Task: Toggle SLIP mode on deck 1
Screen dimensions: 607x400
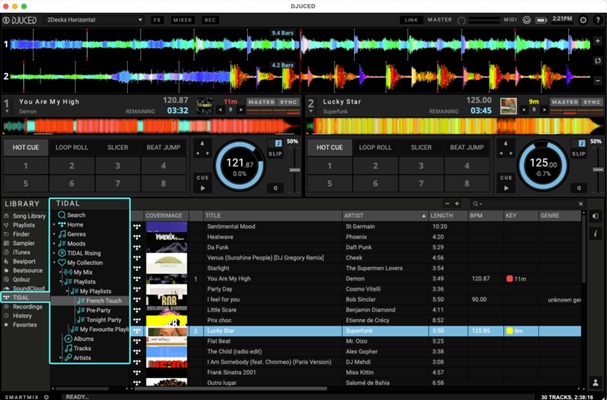Action: [275, 154]
